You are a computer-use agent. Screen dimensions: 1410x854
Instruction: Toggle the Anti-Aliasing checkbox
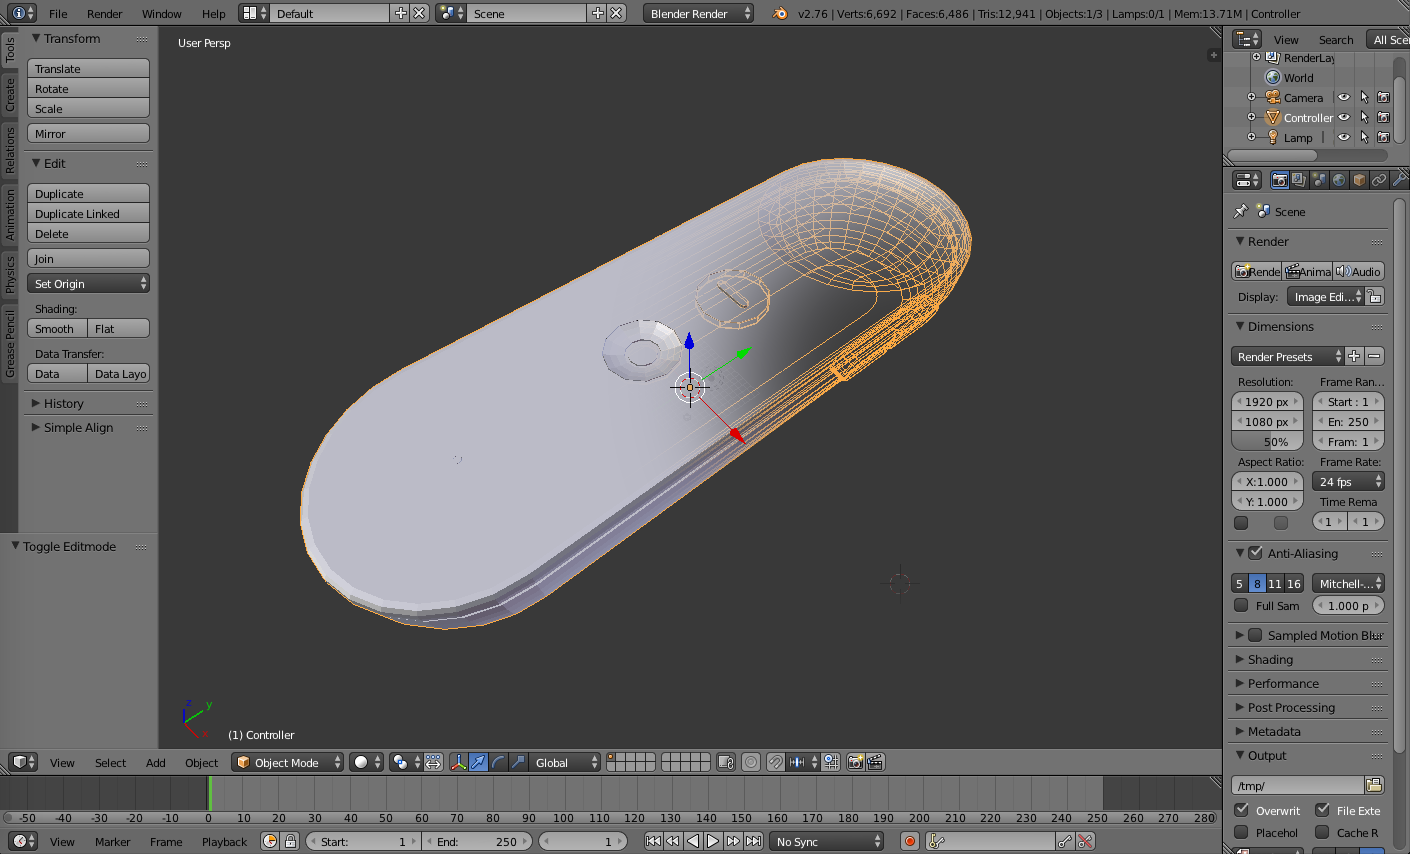click(1256, 553)
